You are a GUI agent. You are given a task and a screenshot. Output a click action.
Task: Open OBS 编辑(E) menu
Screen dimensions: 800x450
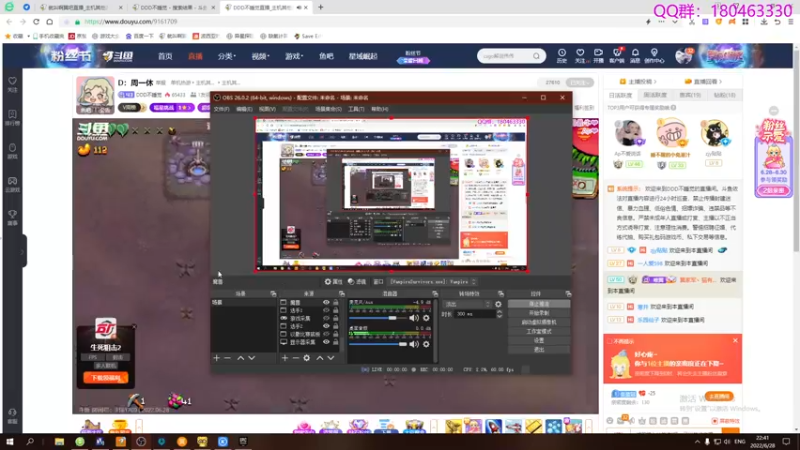(x=244, y=109)
